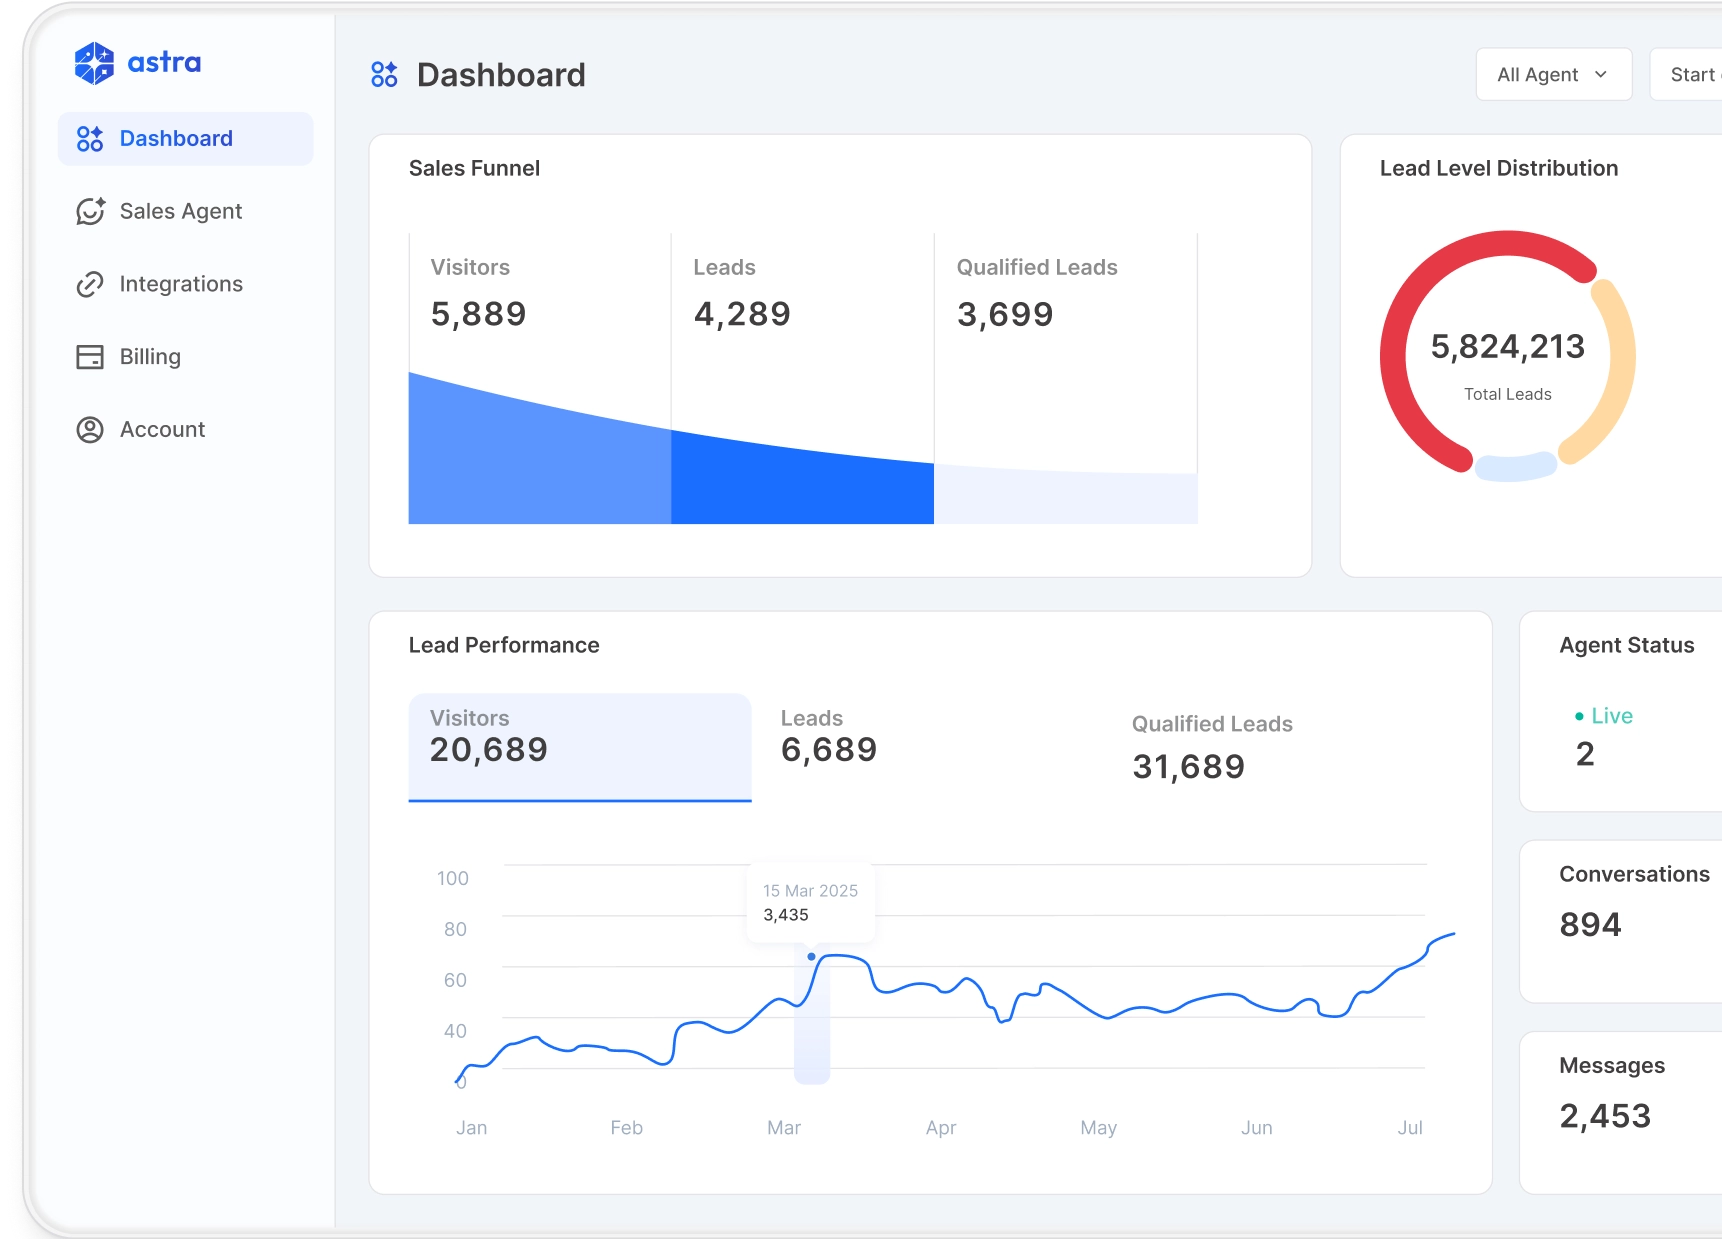Click the All Agent chevron arrow
Viewport: 1722px width, 1239px height.
pos(1601,75)
